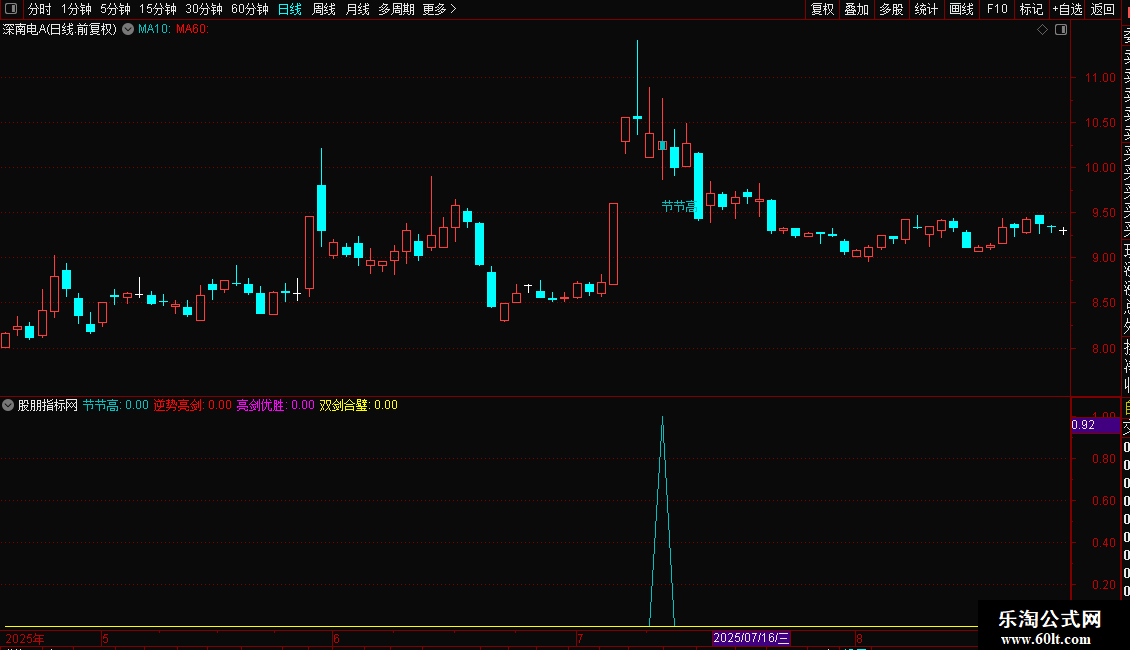Image resolution: width=1130 pixels, height=650 pixels.
Task: Click the 节节高: 0.00 indicator value
Action: click(x=115, y=405)
